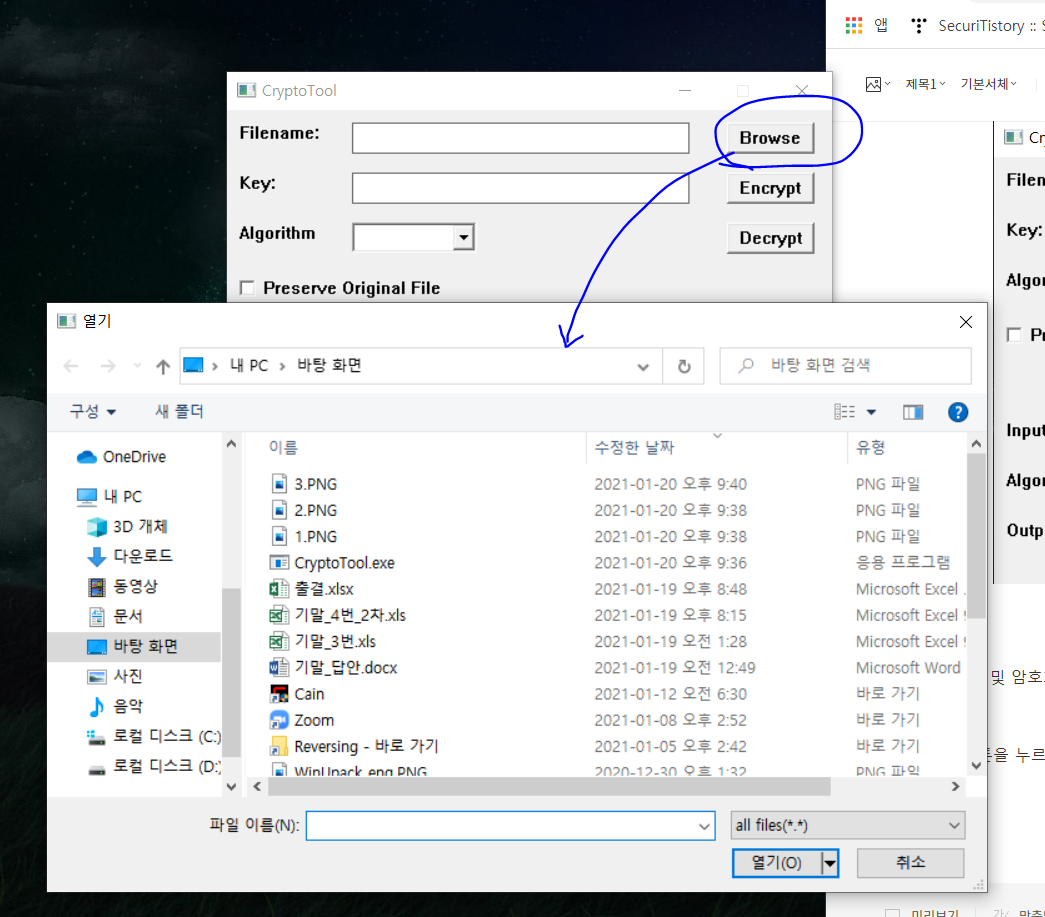Sort by 수정한 날짜 column header
The image size is (1045, 917).
(634, 447)
